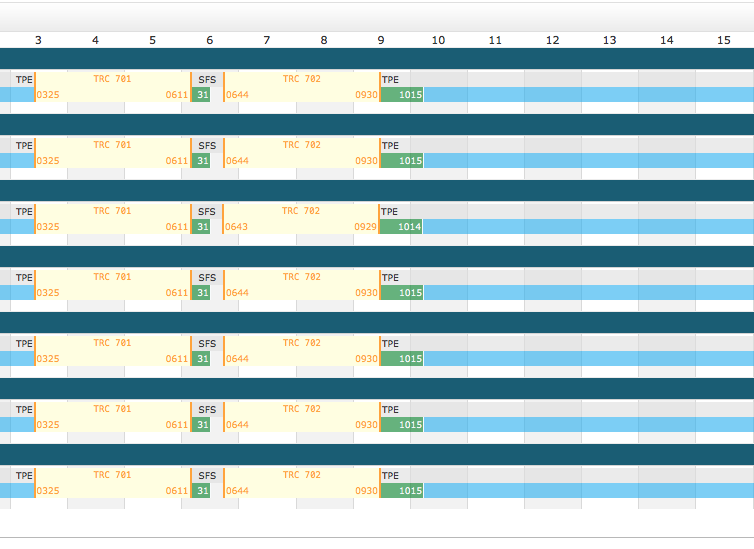Select the green 1014 block
Screen dimensions: 754x549
[x=401, y=227]
